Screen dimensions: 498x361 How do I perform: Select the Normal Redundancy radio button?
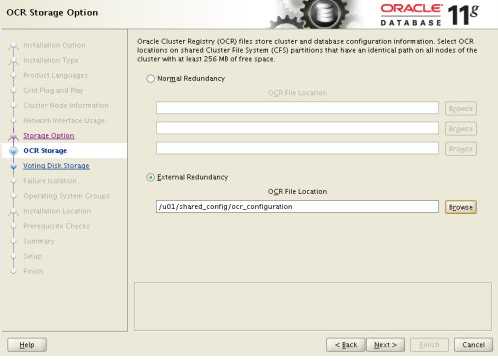pyautogui.click(x=151, y=79)
